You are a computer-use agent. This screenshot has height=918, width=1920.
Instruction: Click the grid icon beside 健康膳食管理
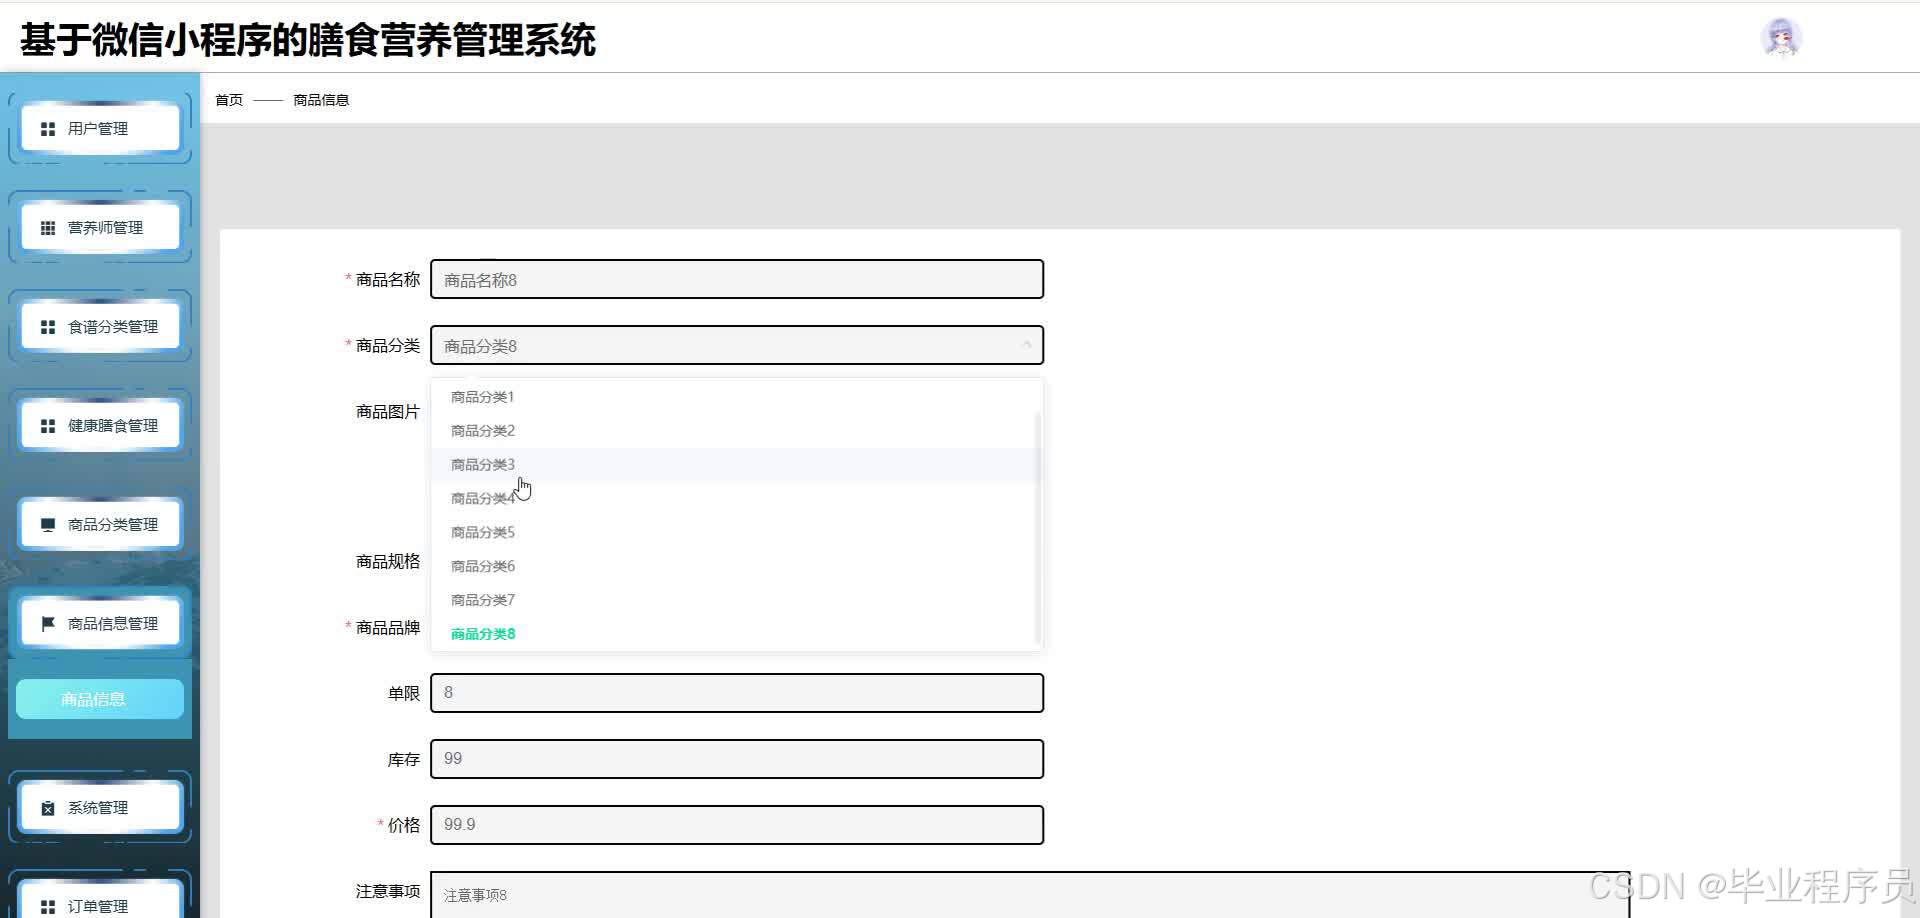click(x=47, y=426)
